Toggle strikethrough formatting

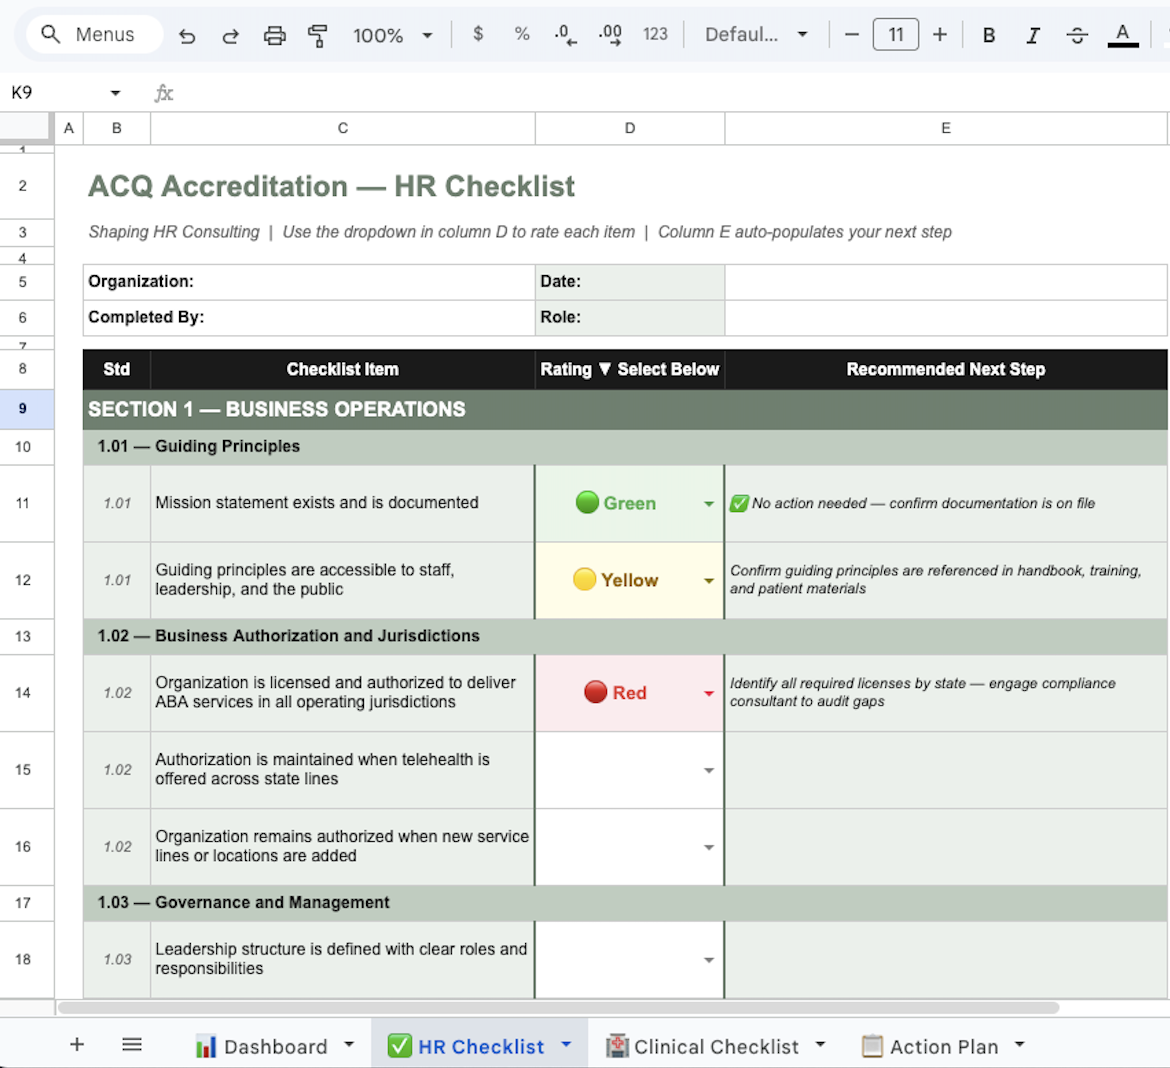tap(1077, 35)
